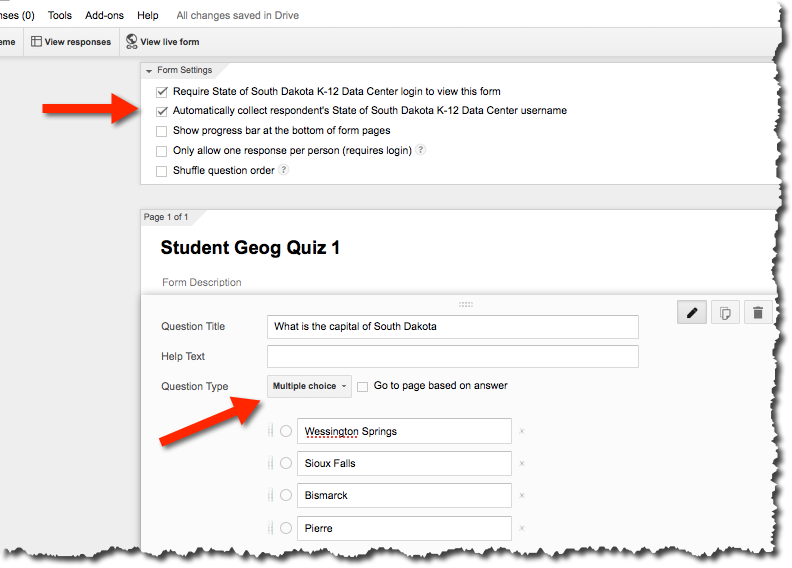Select the Wessington Springs radio button
This screenshot has height=568, width=792.
point(286,431)
